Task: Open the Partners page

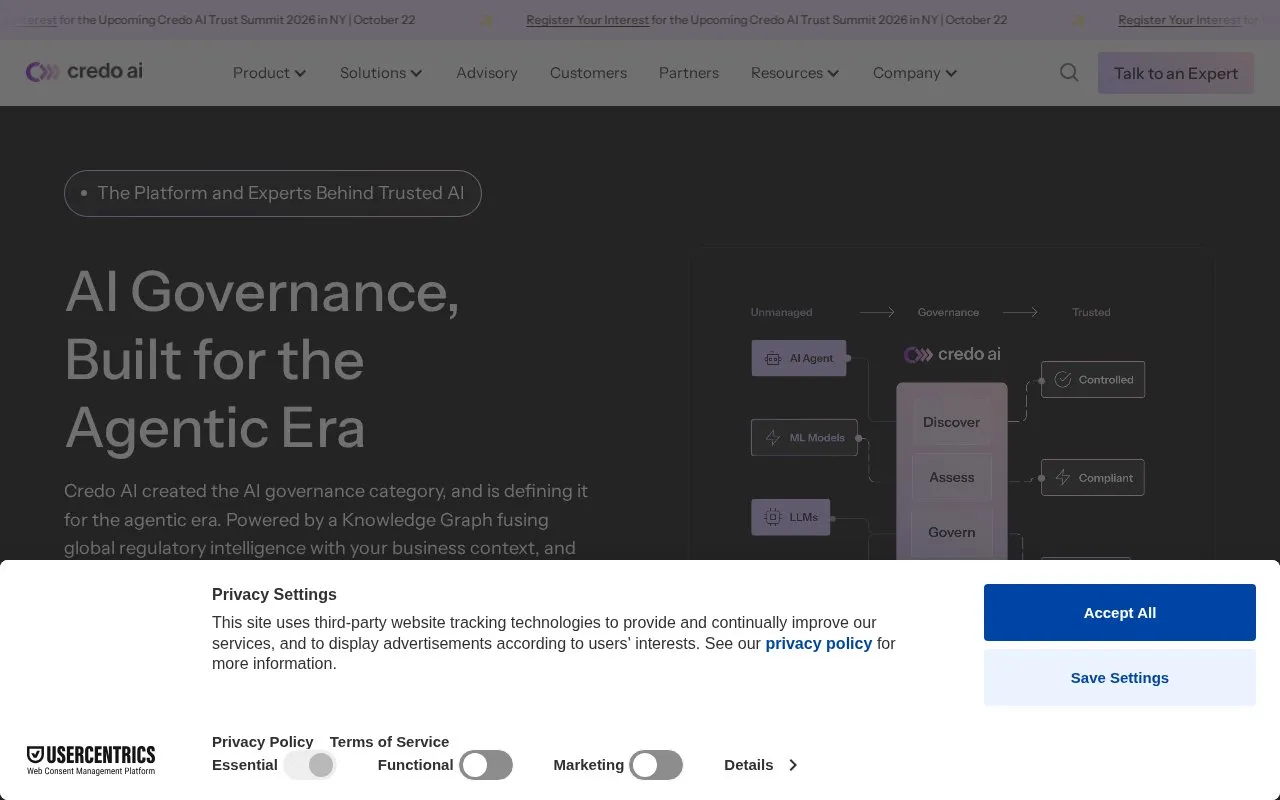Action: pos(689,73)
